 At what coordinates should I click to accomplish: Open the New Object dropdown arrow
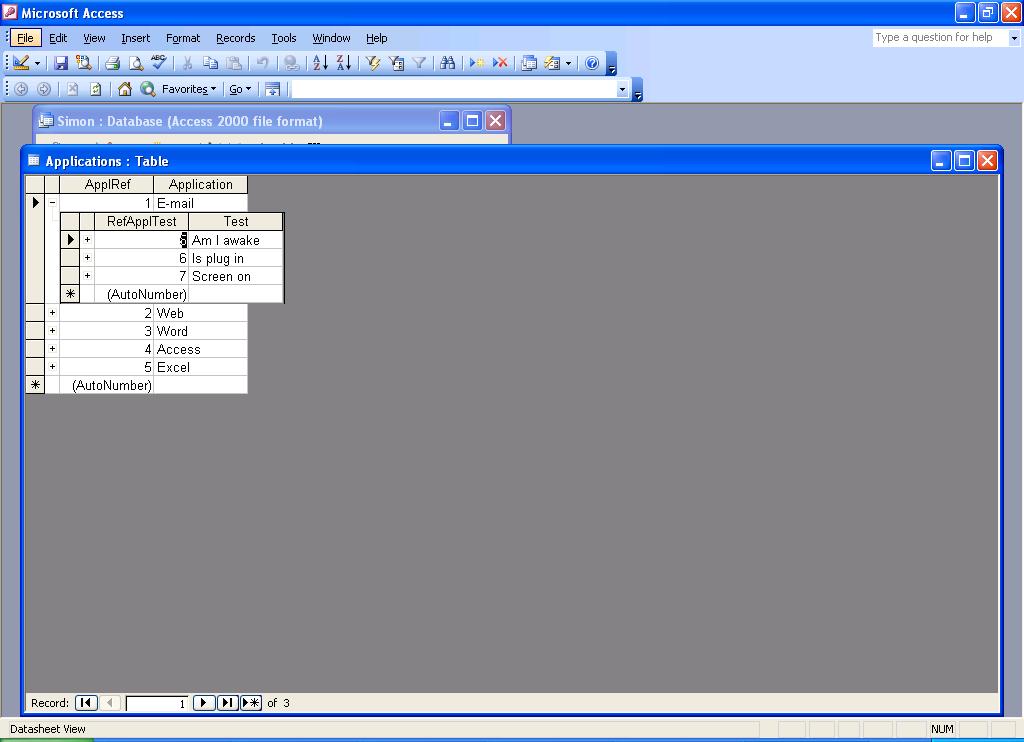(568, 63)
